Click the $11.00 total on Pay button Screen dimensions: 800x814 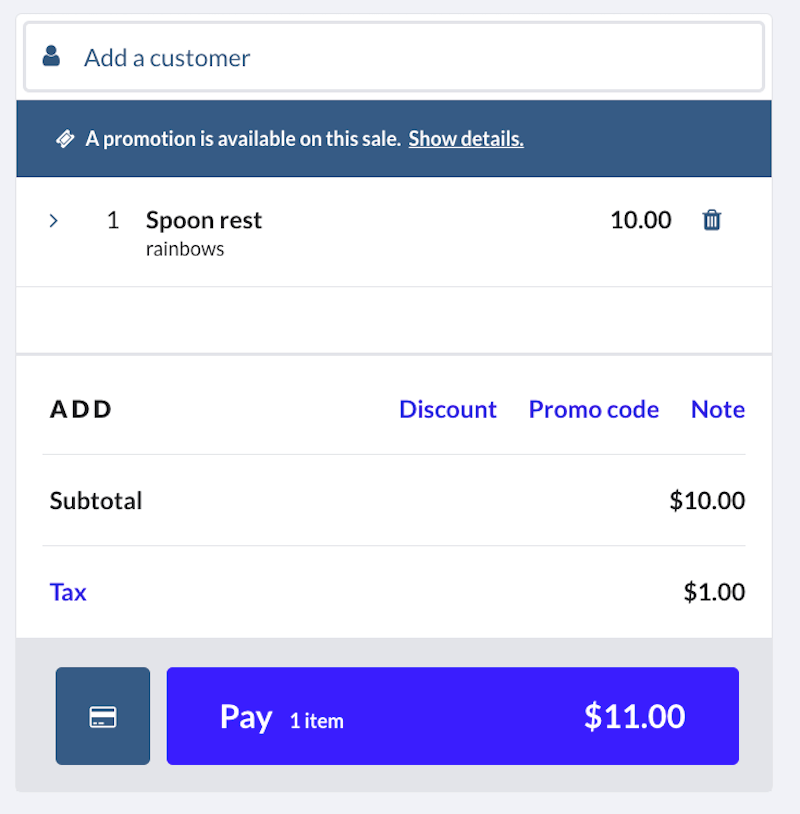(x=634, y=716)
